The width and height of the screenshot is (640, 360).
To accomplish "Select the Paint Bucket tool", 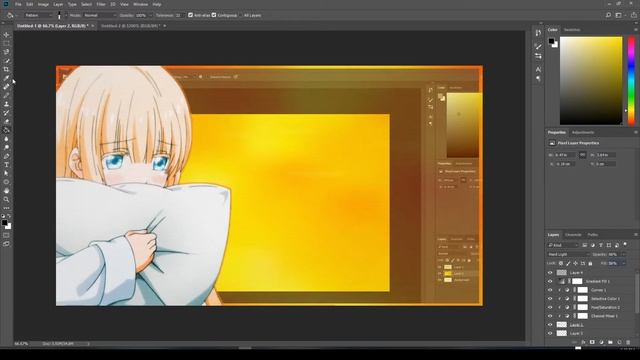I will point(6,130).
